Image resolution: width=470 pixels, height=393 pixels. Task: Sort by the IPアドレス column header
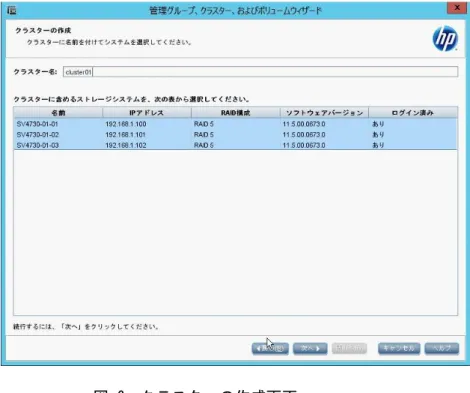[147, 113]
